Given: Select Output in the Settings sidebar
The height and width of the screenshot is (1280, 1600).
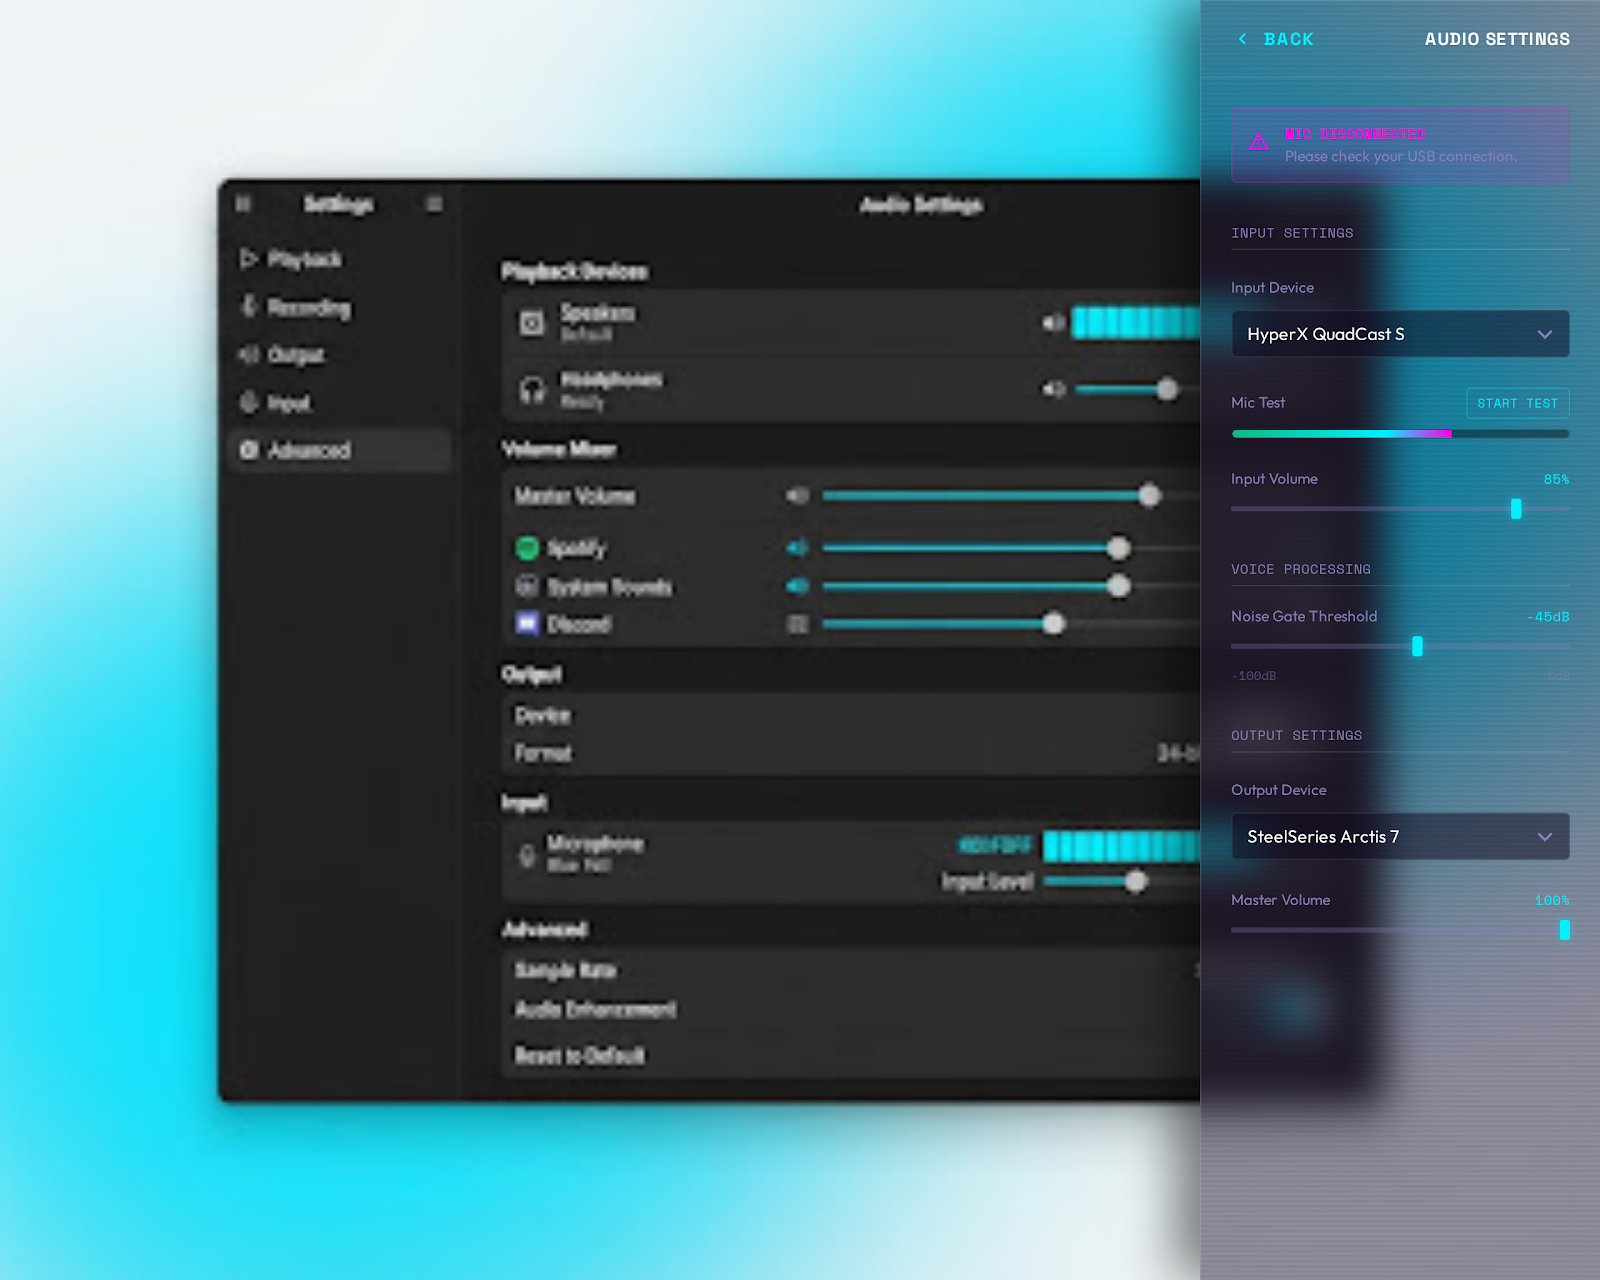Looking at the screenshot, I should (x=340, y=354).
